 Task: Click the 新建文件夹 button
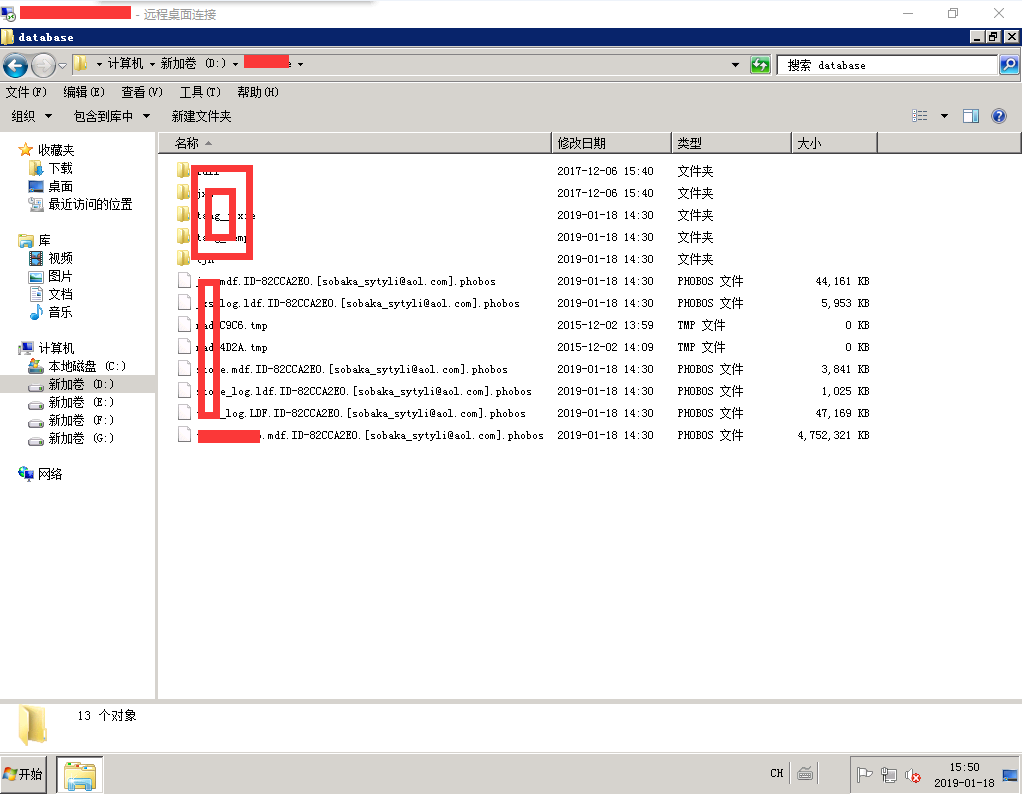[x=201, y=116]
